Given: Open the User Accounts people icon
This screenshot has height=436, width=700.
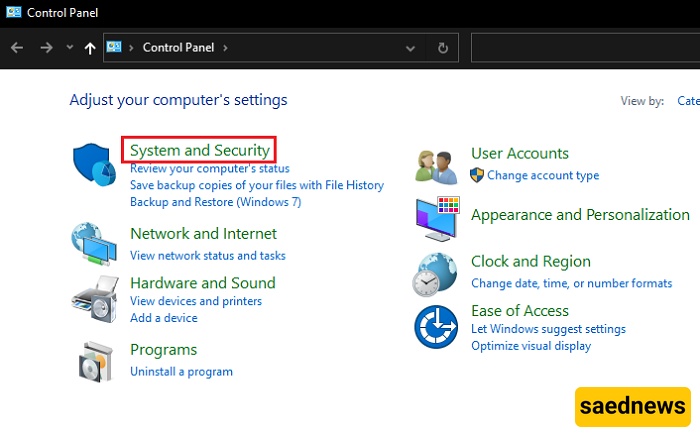Looking at the screenshot, I should click(436, 167).
